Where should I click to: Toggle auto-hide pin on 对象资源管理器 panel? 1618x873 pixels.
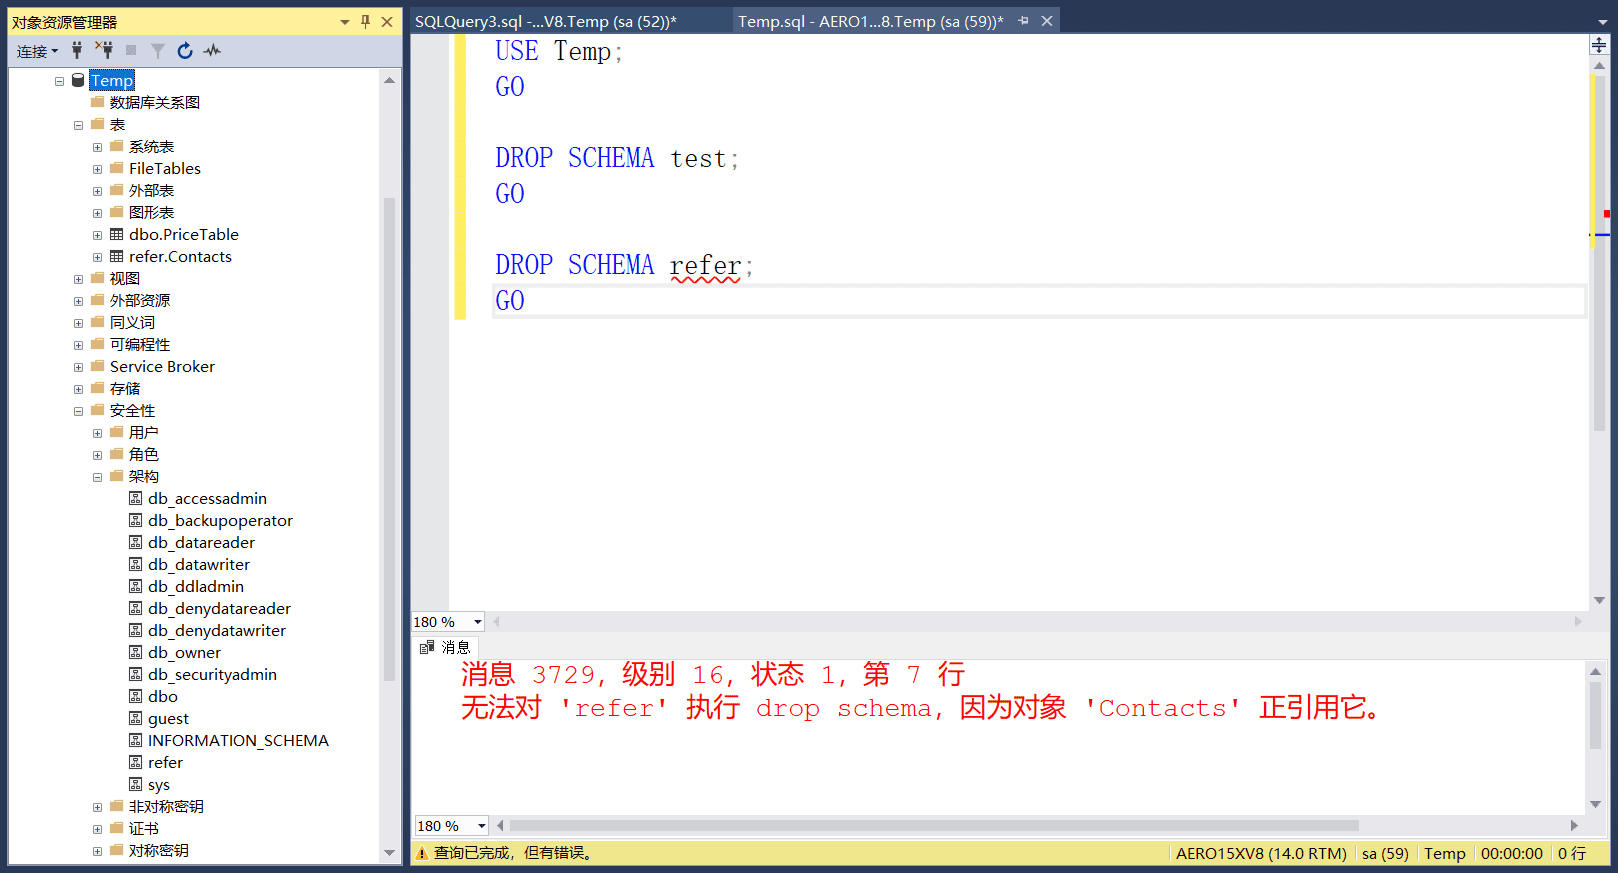[x=366, y=22]
